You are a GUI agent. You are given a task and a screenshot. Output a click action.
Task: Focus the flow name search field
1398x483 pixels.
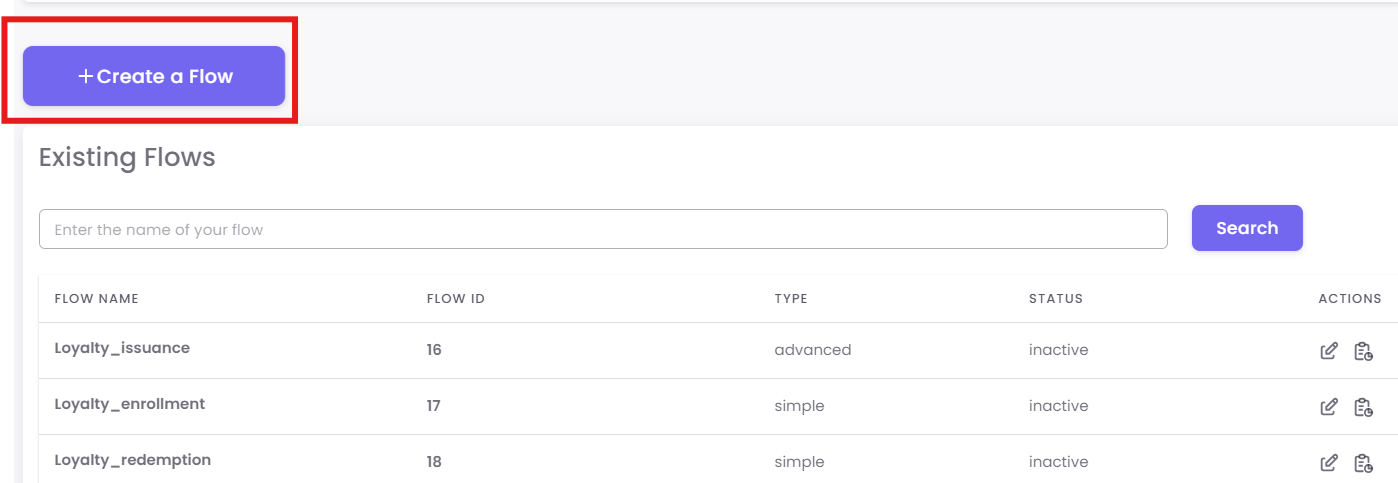click(602, 229)
